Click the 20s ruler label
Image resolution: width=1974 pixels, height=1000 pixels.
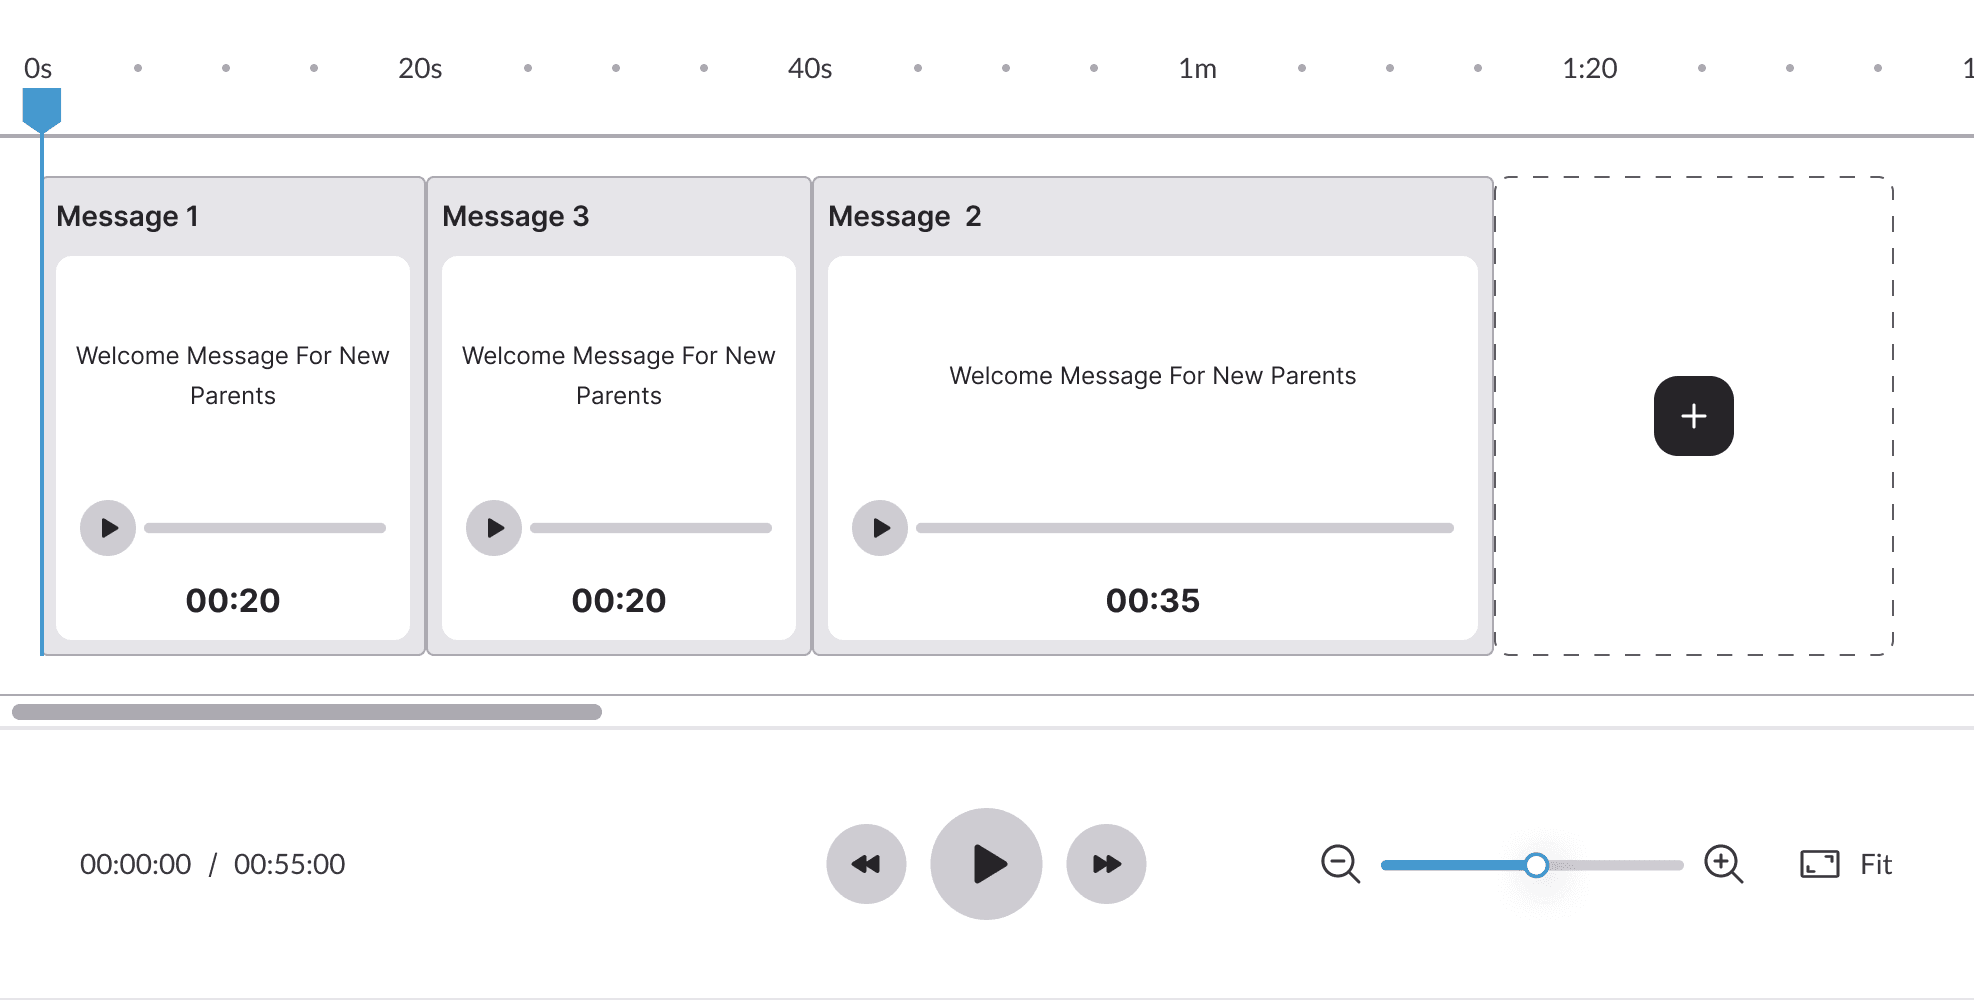click(x=420, y=68)
